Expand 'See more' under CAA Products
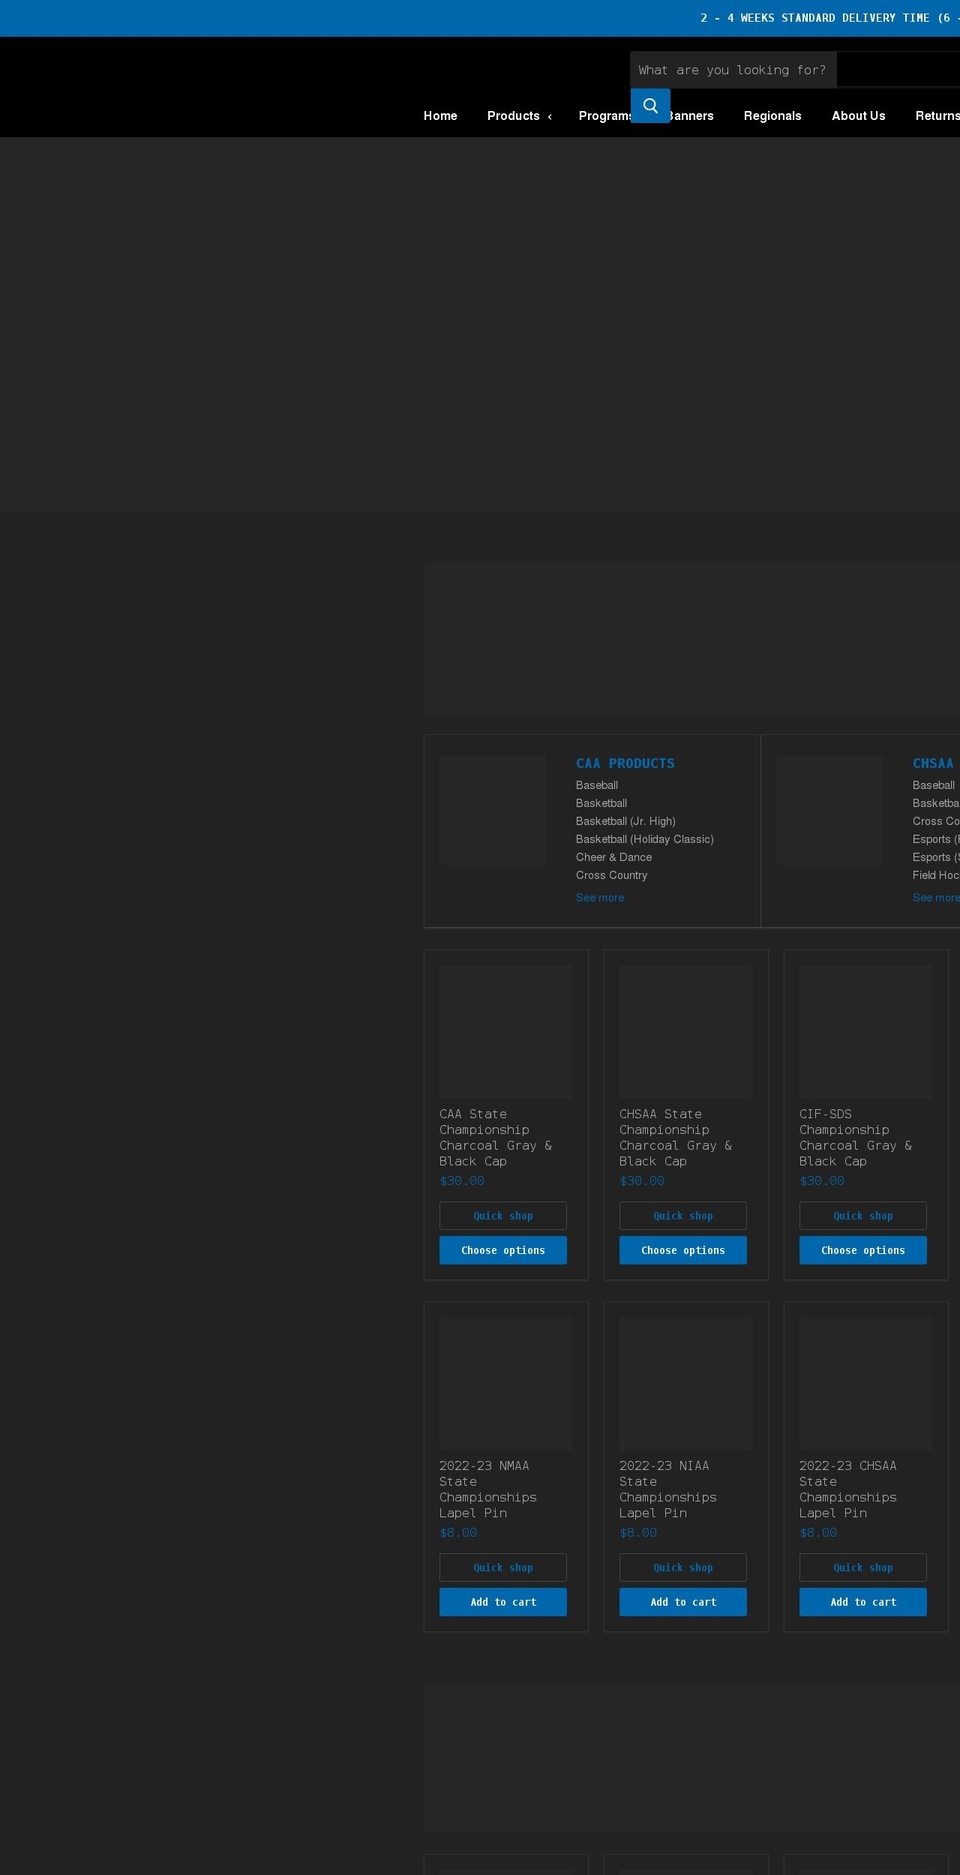This screenshot has width=960, height=1875. pyautogui.click(x=600, y=898)
